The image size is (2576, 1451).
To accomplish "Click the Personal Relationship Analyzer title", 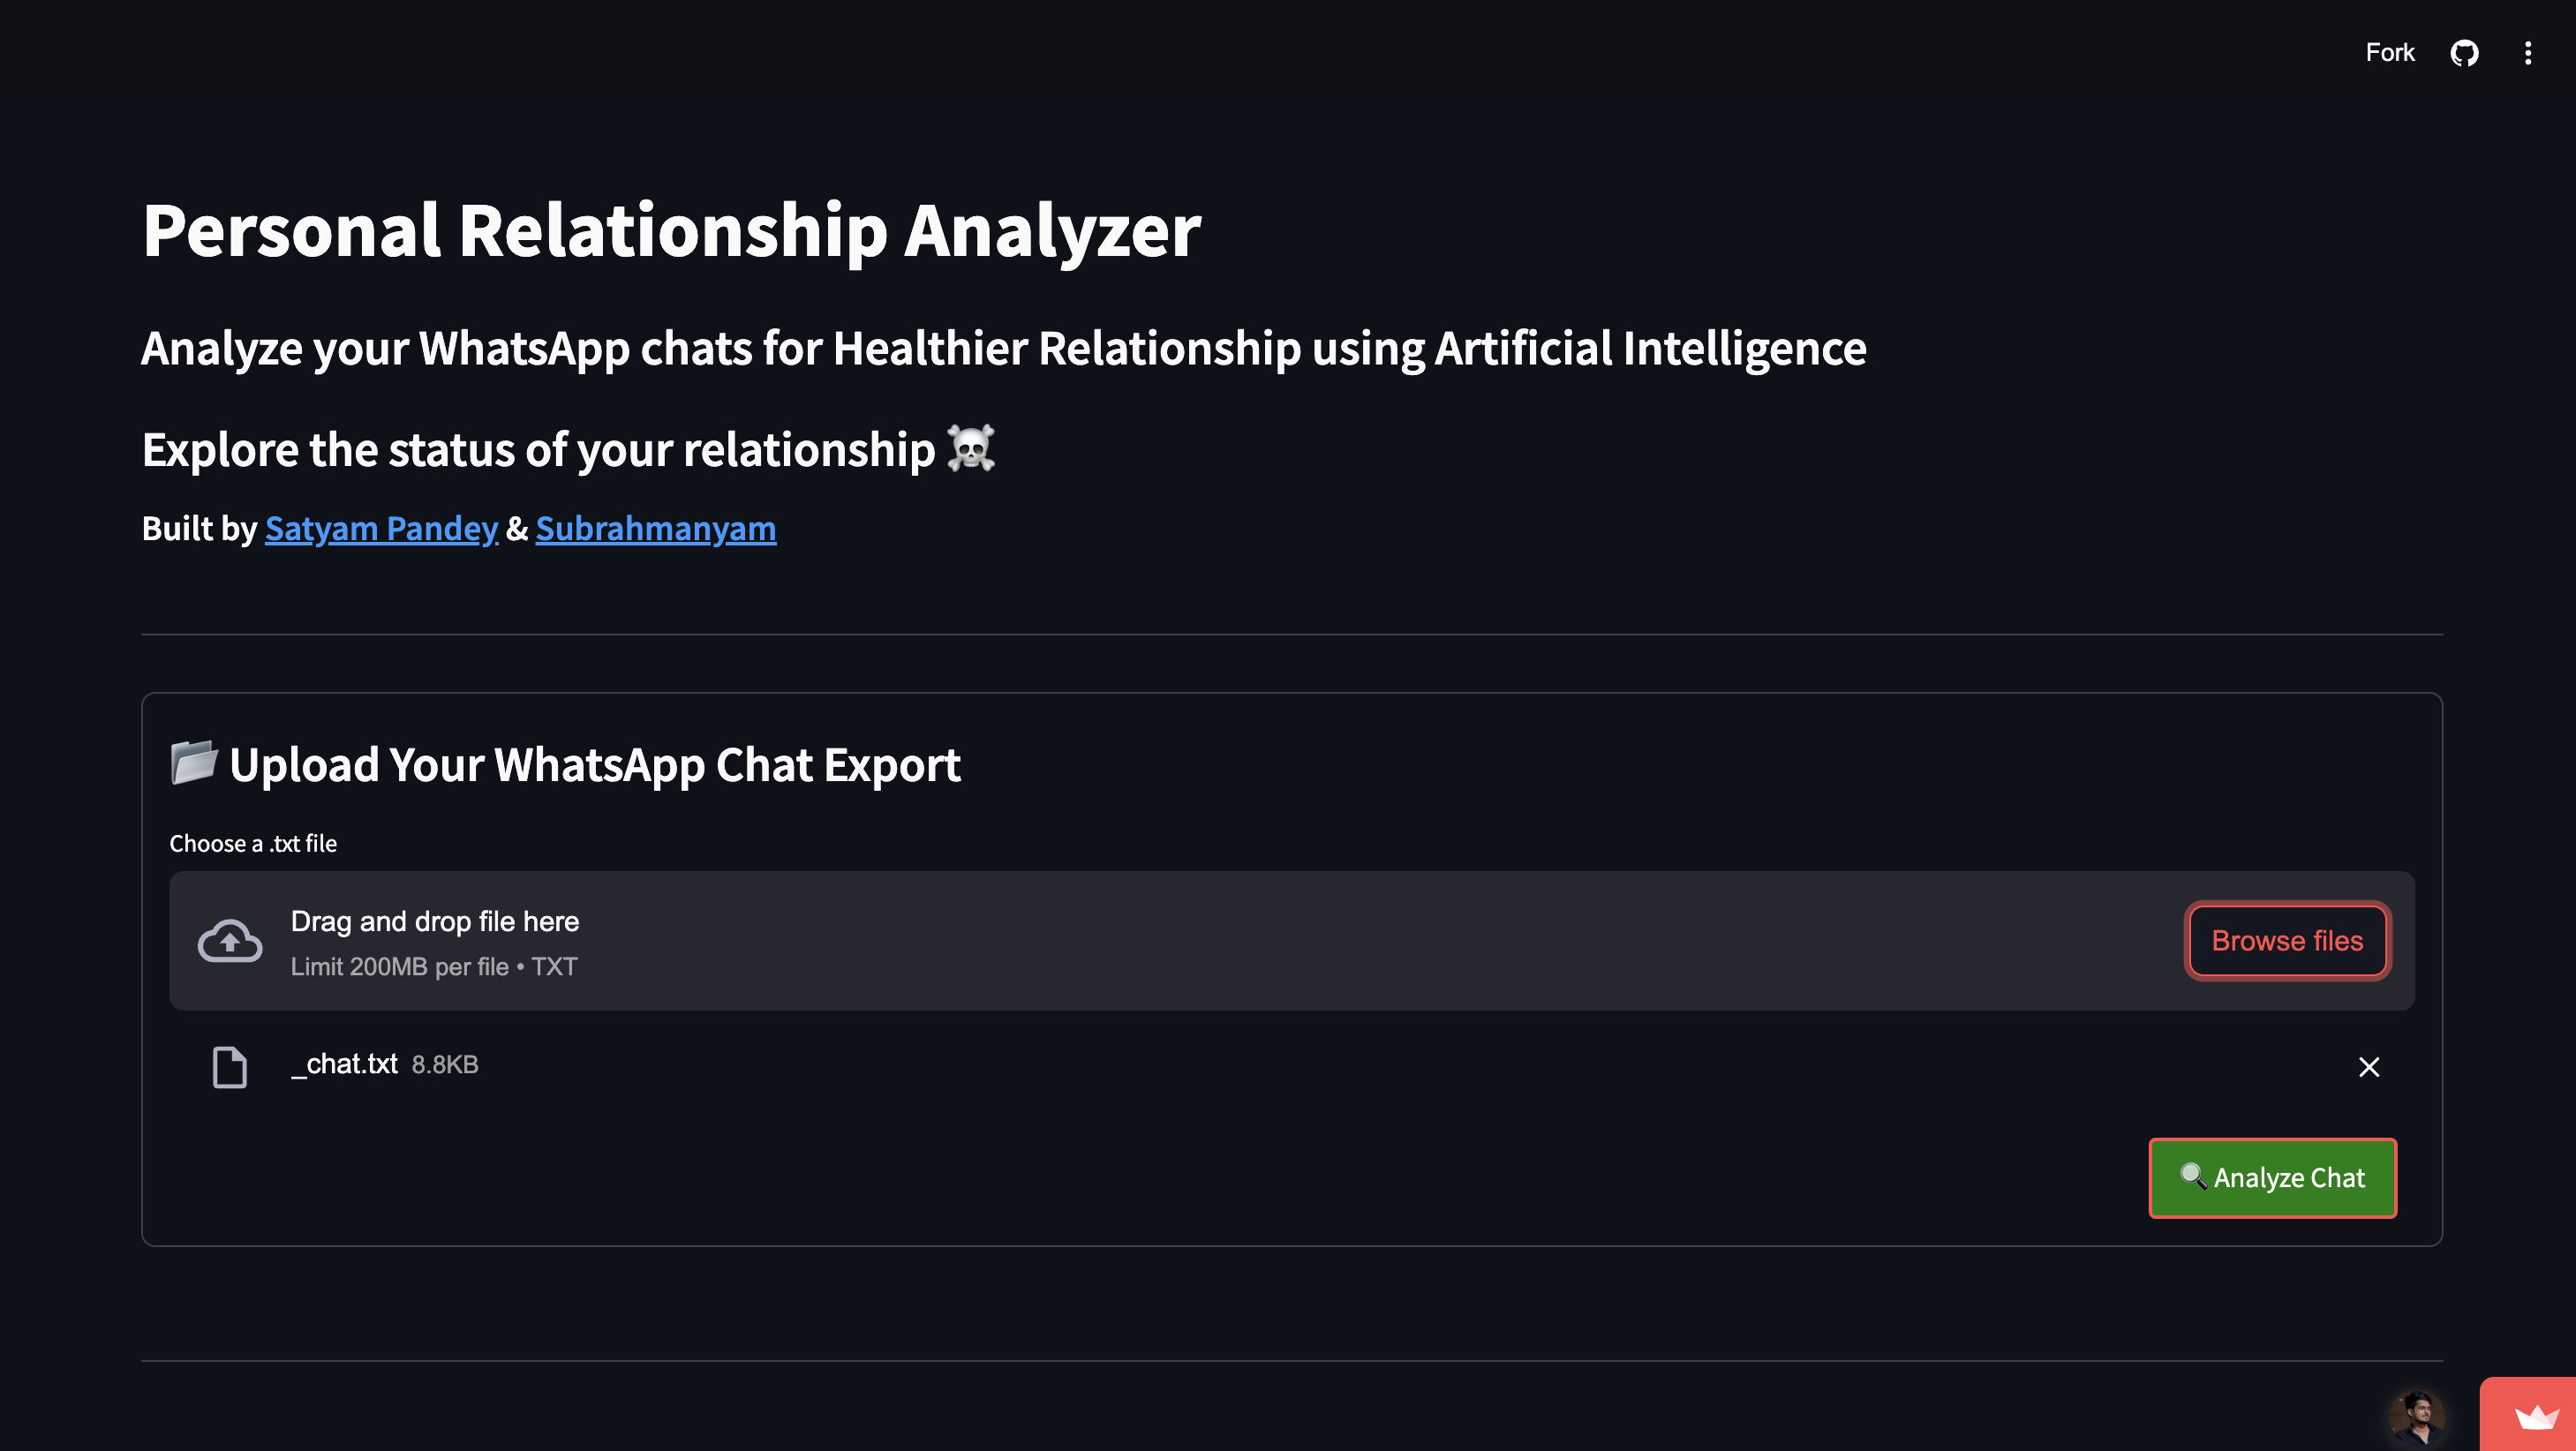I will coord(671,230).
